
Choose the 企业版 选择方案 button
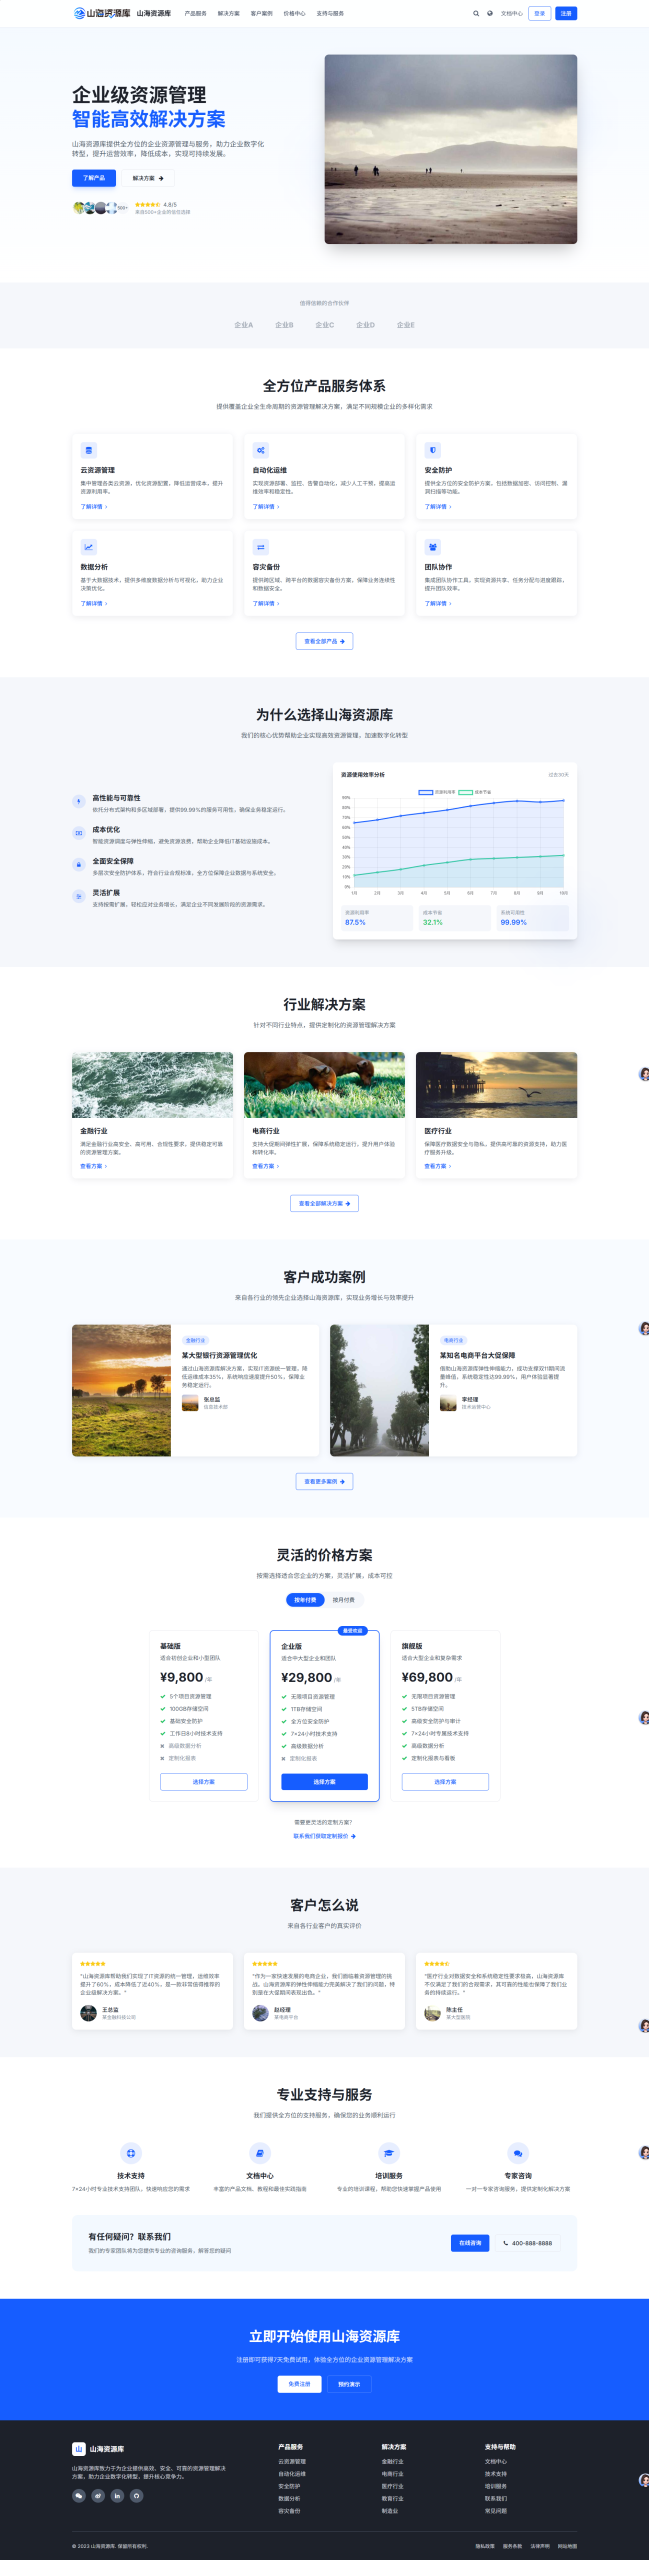pyautogui.click(x=324, y=1782)
